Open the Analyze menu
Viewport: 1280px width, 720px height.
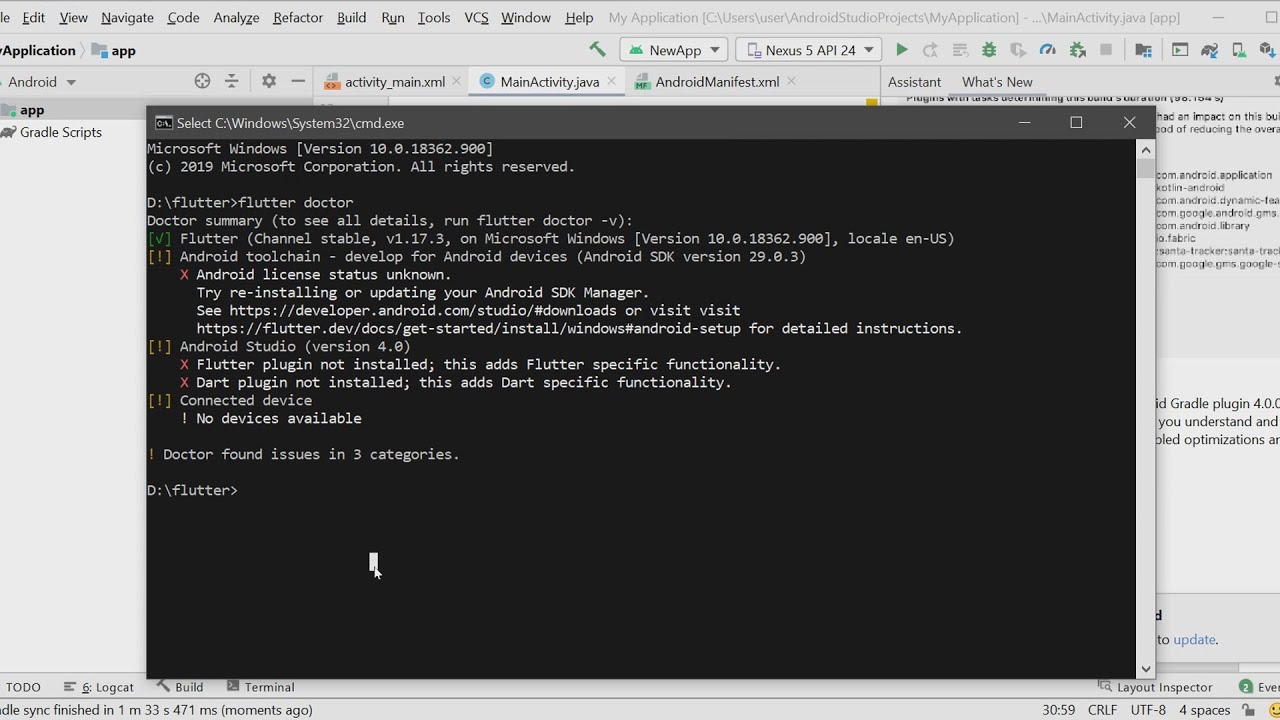pos(236,17)
